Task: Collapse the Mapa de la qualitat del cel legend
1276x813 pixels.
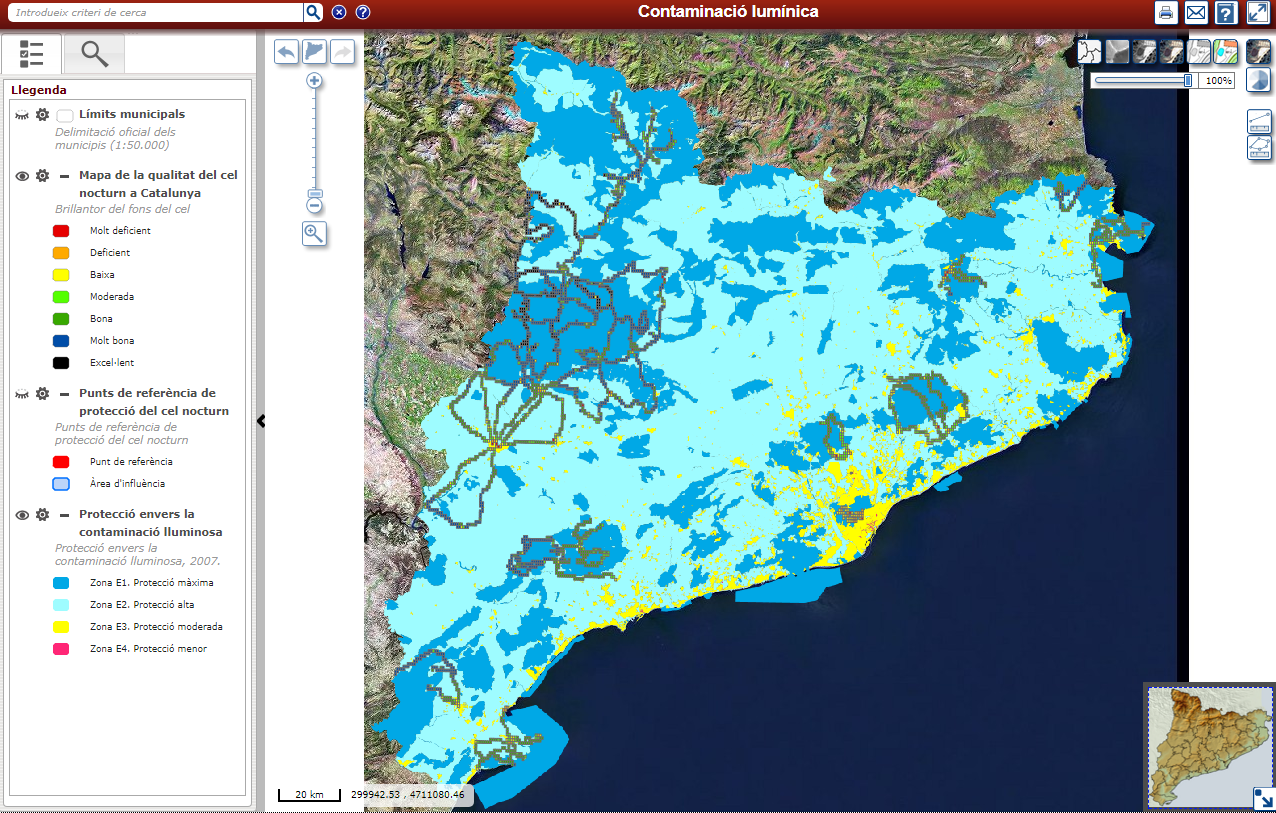Action: (x=64, y=176)
